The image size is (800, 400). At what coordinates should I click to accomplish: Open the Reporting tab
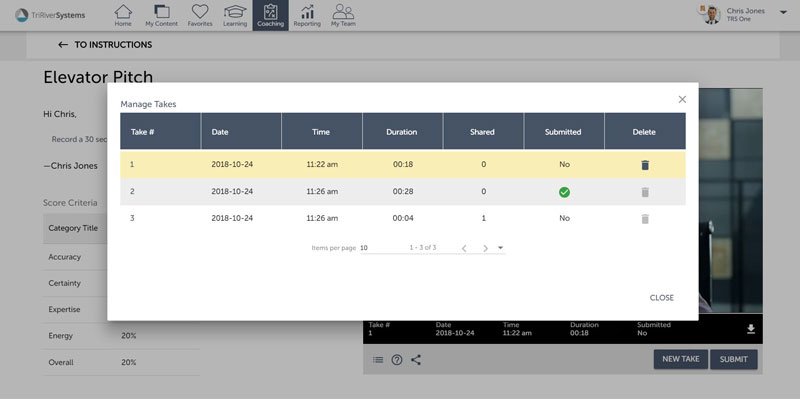tap(307, 15)
